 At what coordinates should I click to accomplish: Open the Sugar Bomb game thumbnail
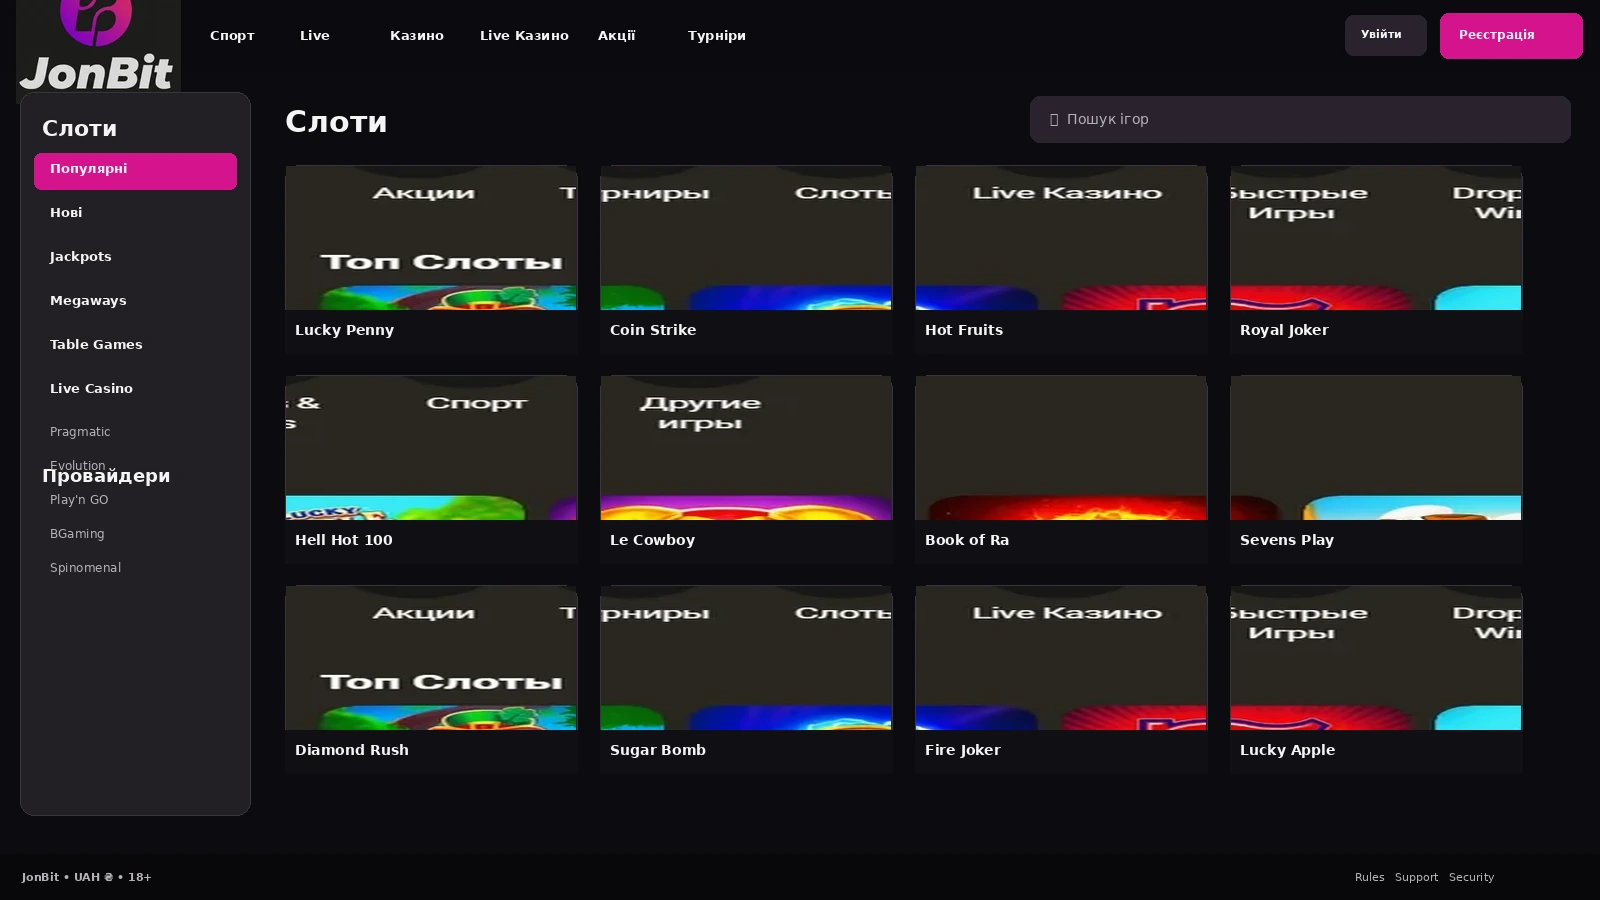coord(746,658)
